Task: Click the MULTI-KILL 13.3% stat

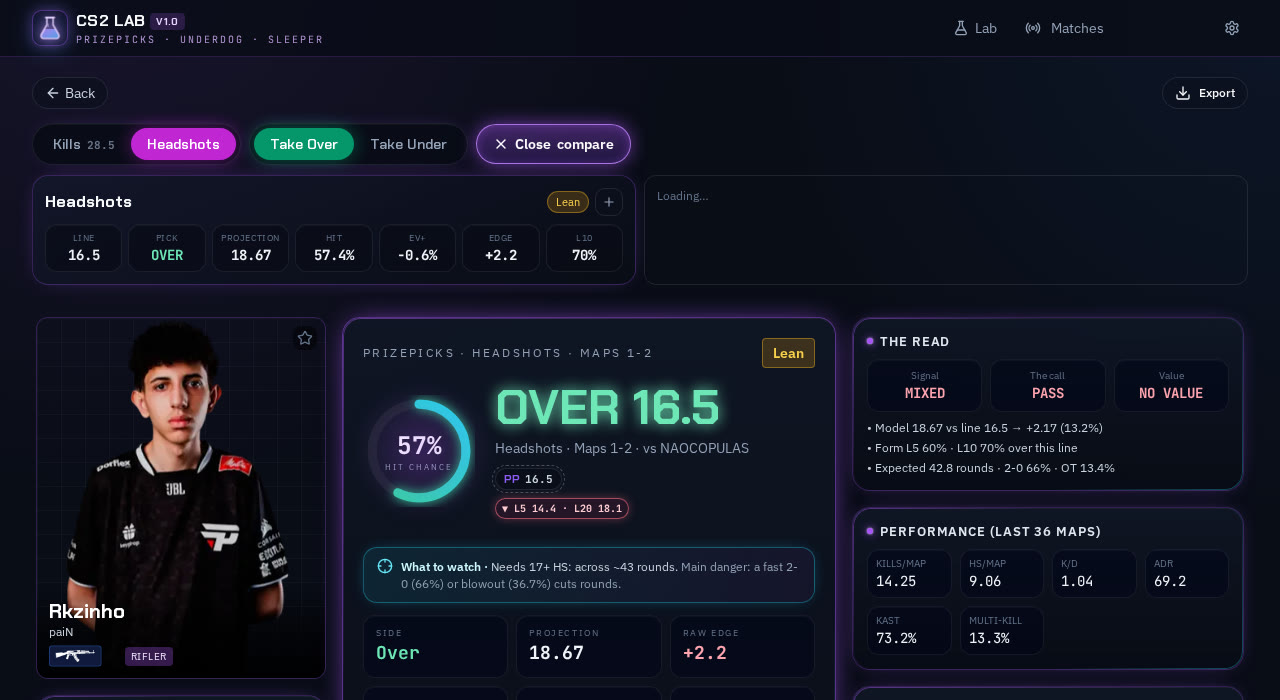Action: pyautogui.click(x=1002, y=631)
